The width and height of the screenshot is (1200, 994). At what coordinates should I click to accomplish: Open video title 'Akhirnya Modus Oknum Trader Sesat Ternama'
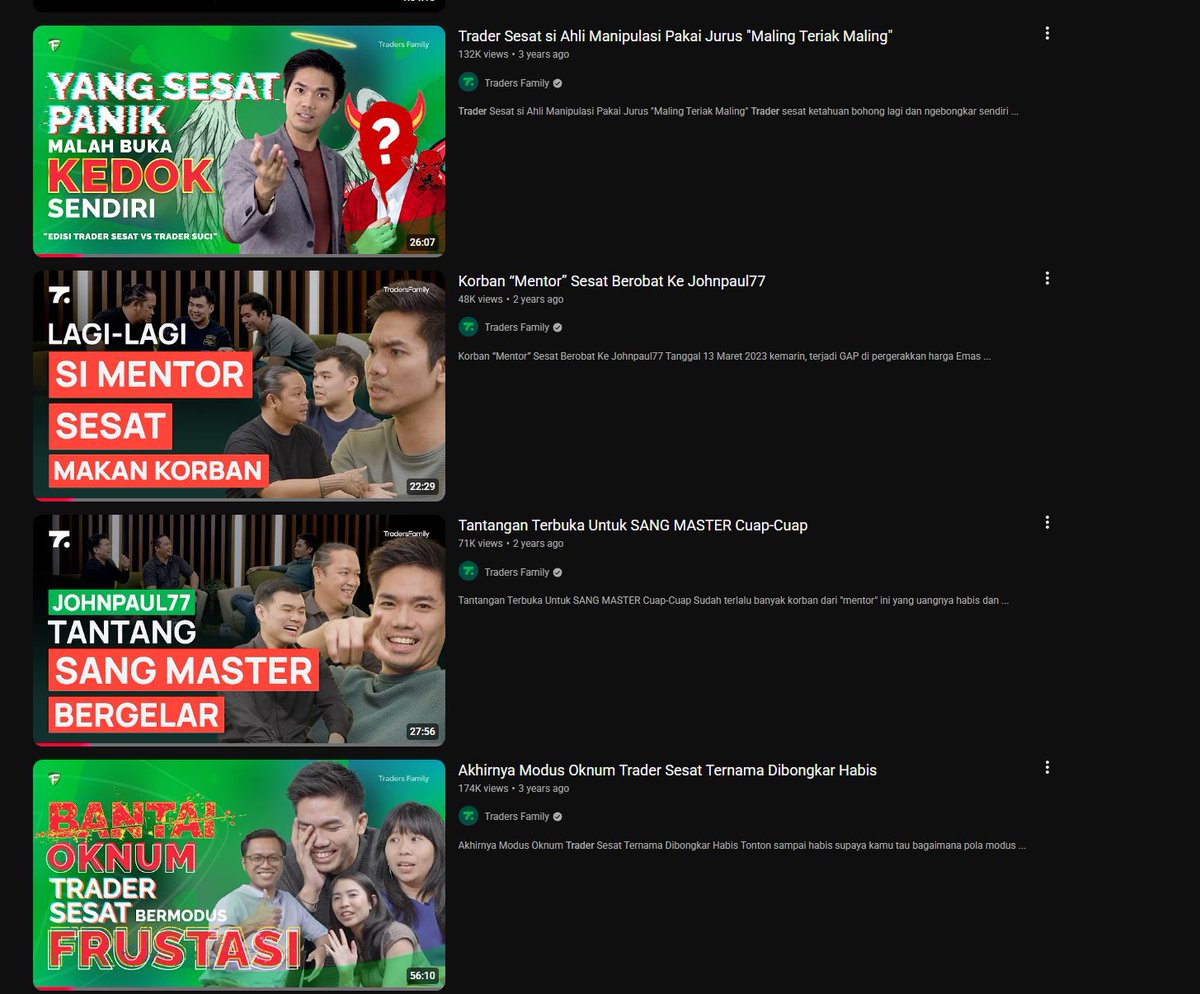pos(667,770)
